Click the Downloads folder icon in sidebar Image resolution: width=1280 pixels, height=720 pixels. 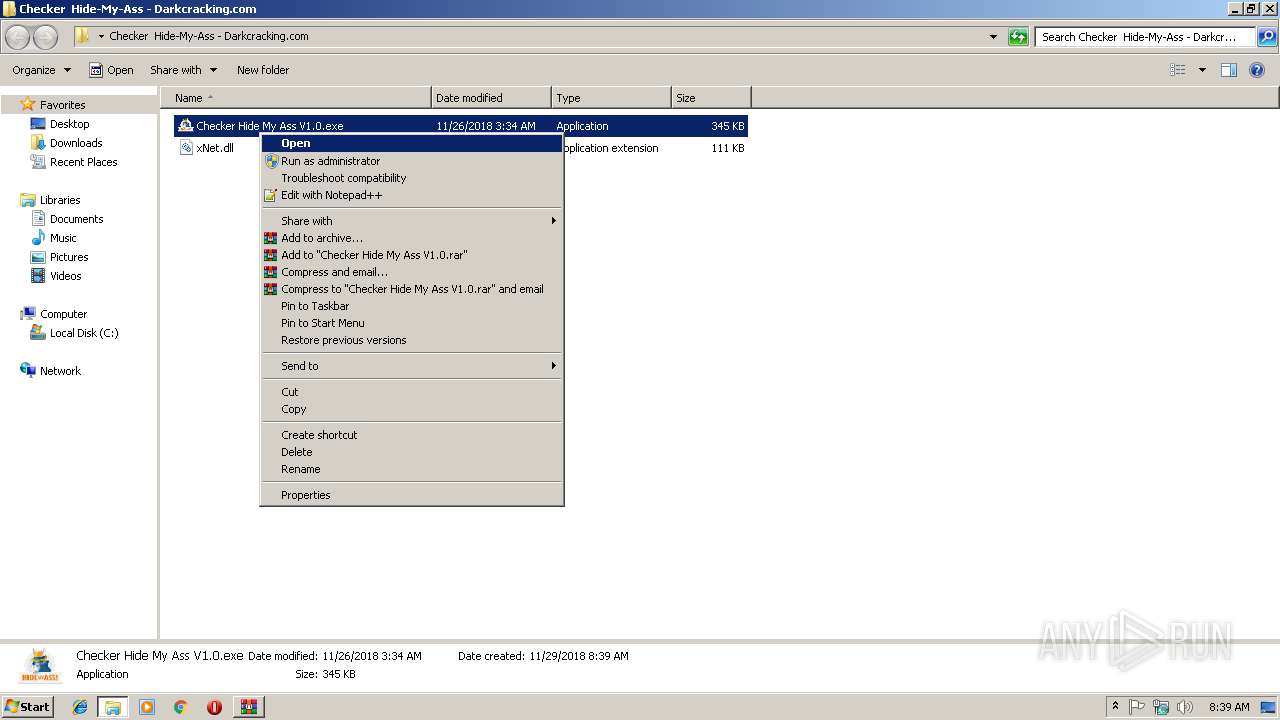pyautogui.click(x=38, y=143)
